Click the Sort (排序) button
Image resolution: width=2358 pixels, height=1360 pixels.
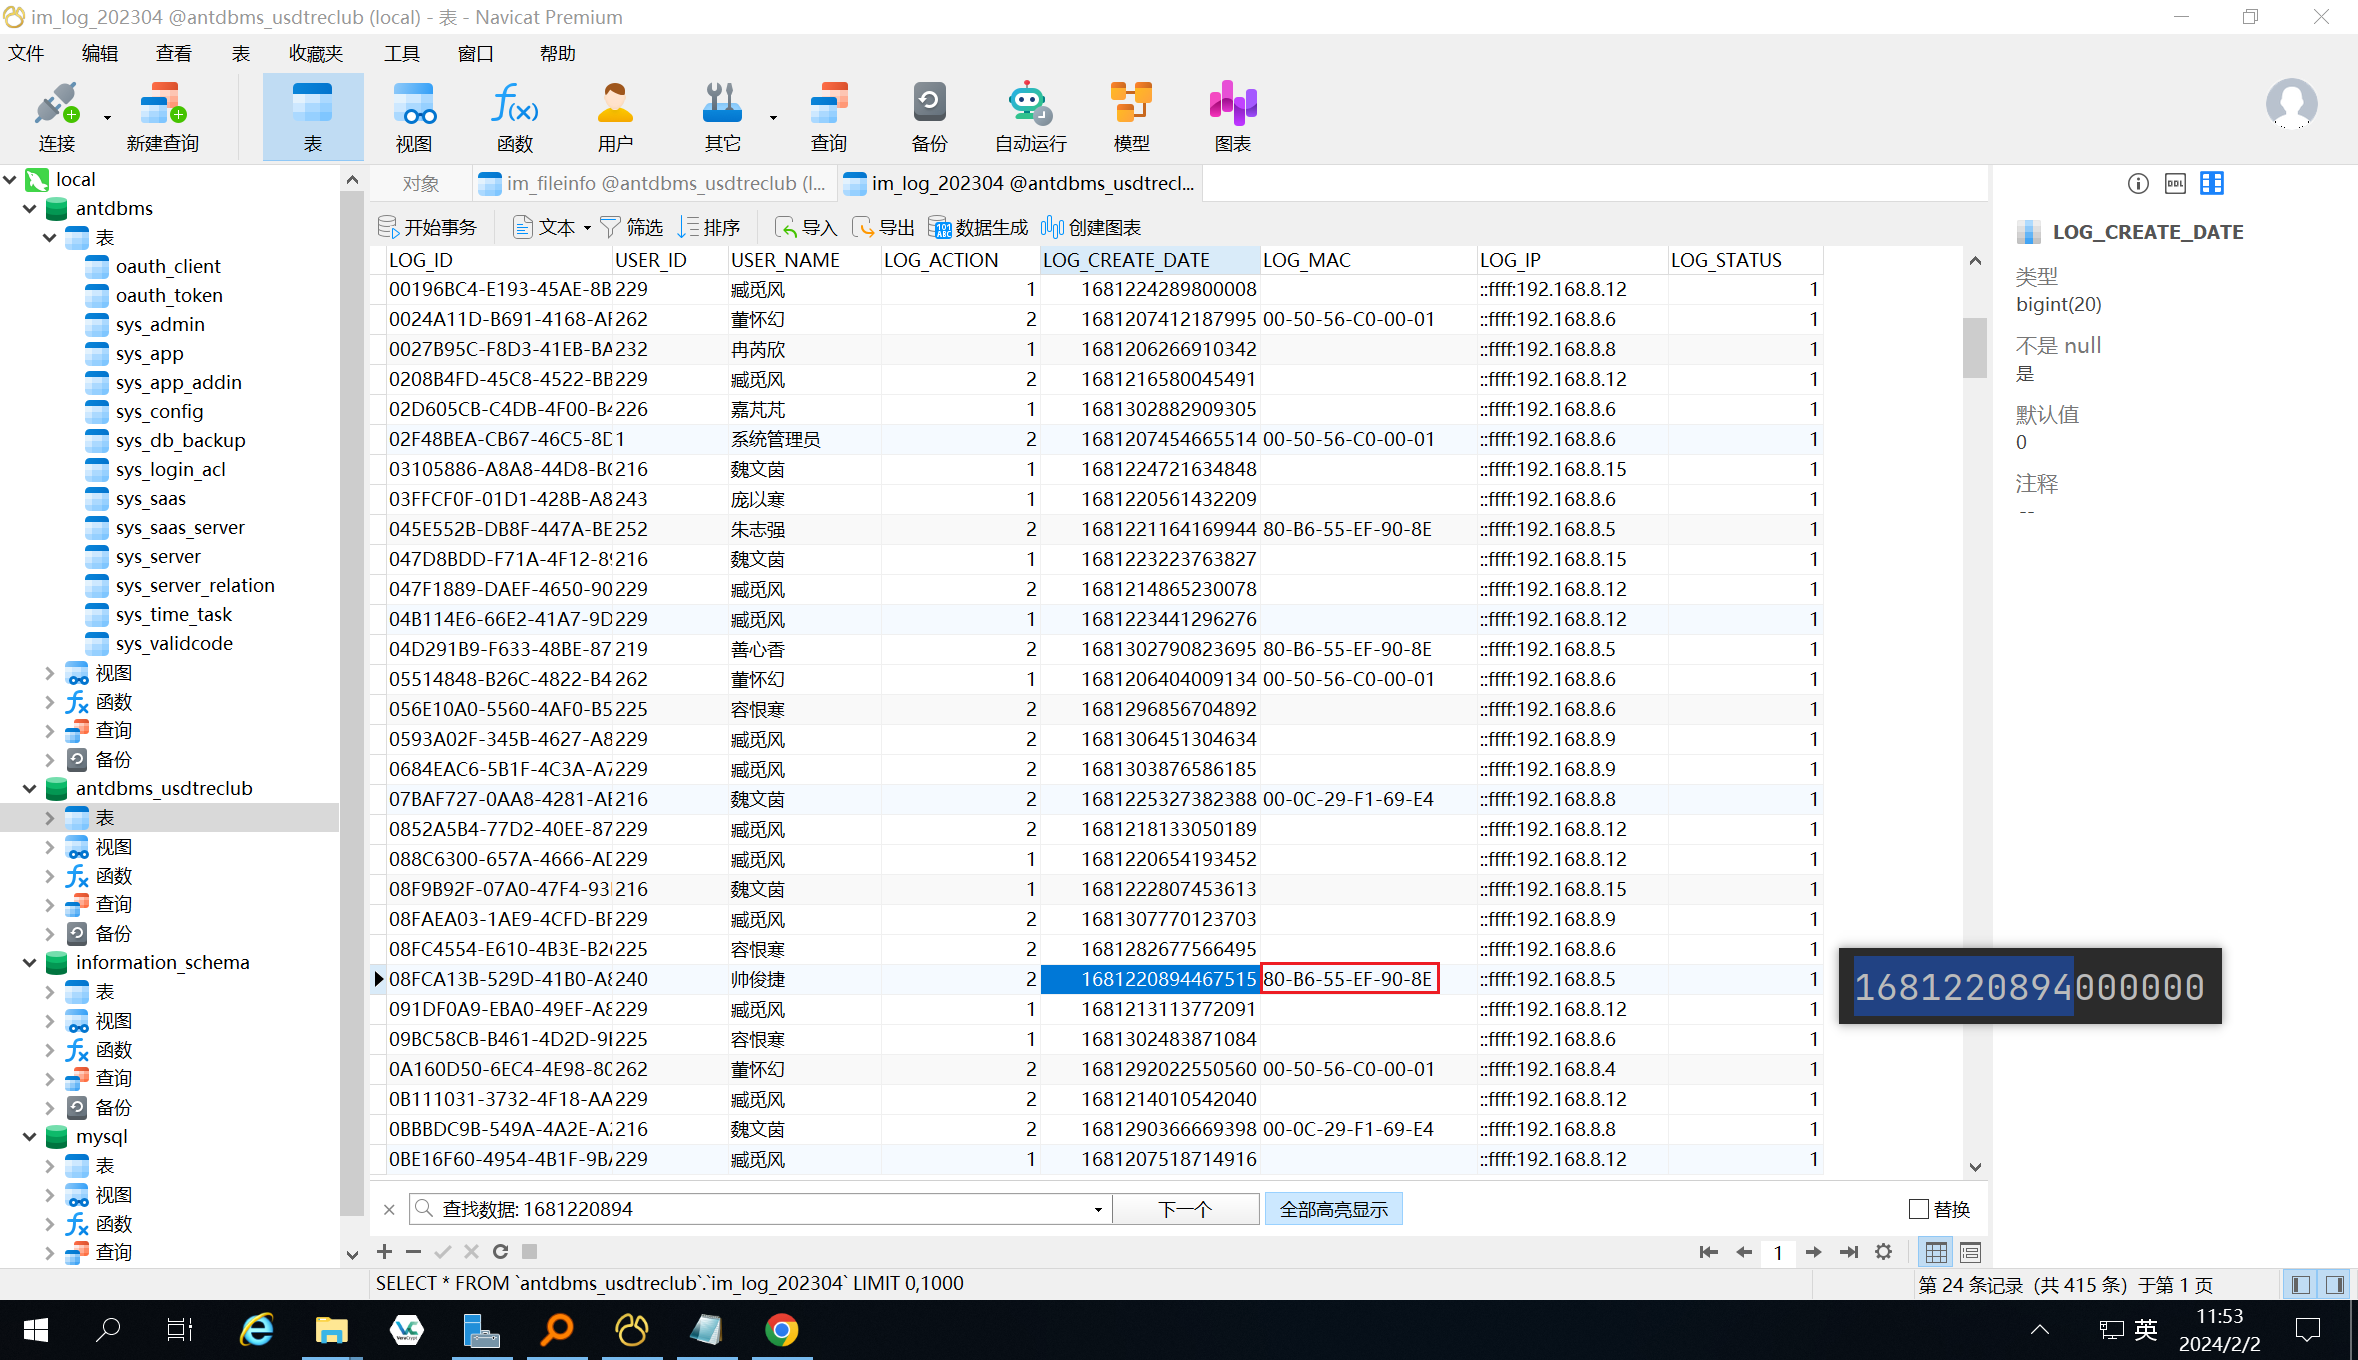click(709, 228)
